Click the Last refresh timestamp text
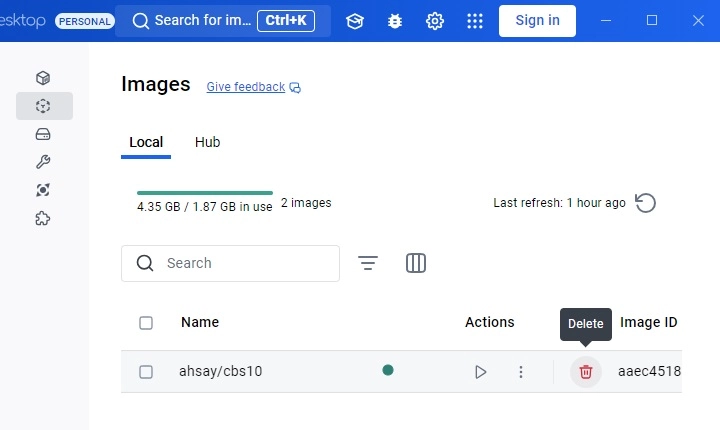720x430 pixels. click(559, 203)
